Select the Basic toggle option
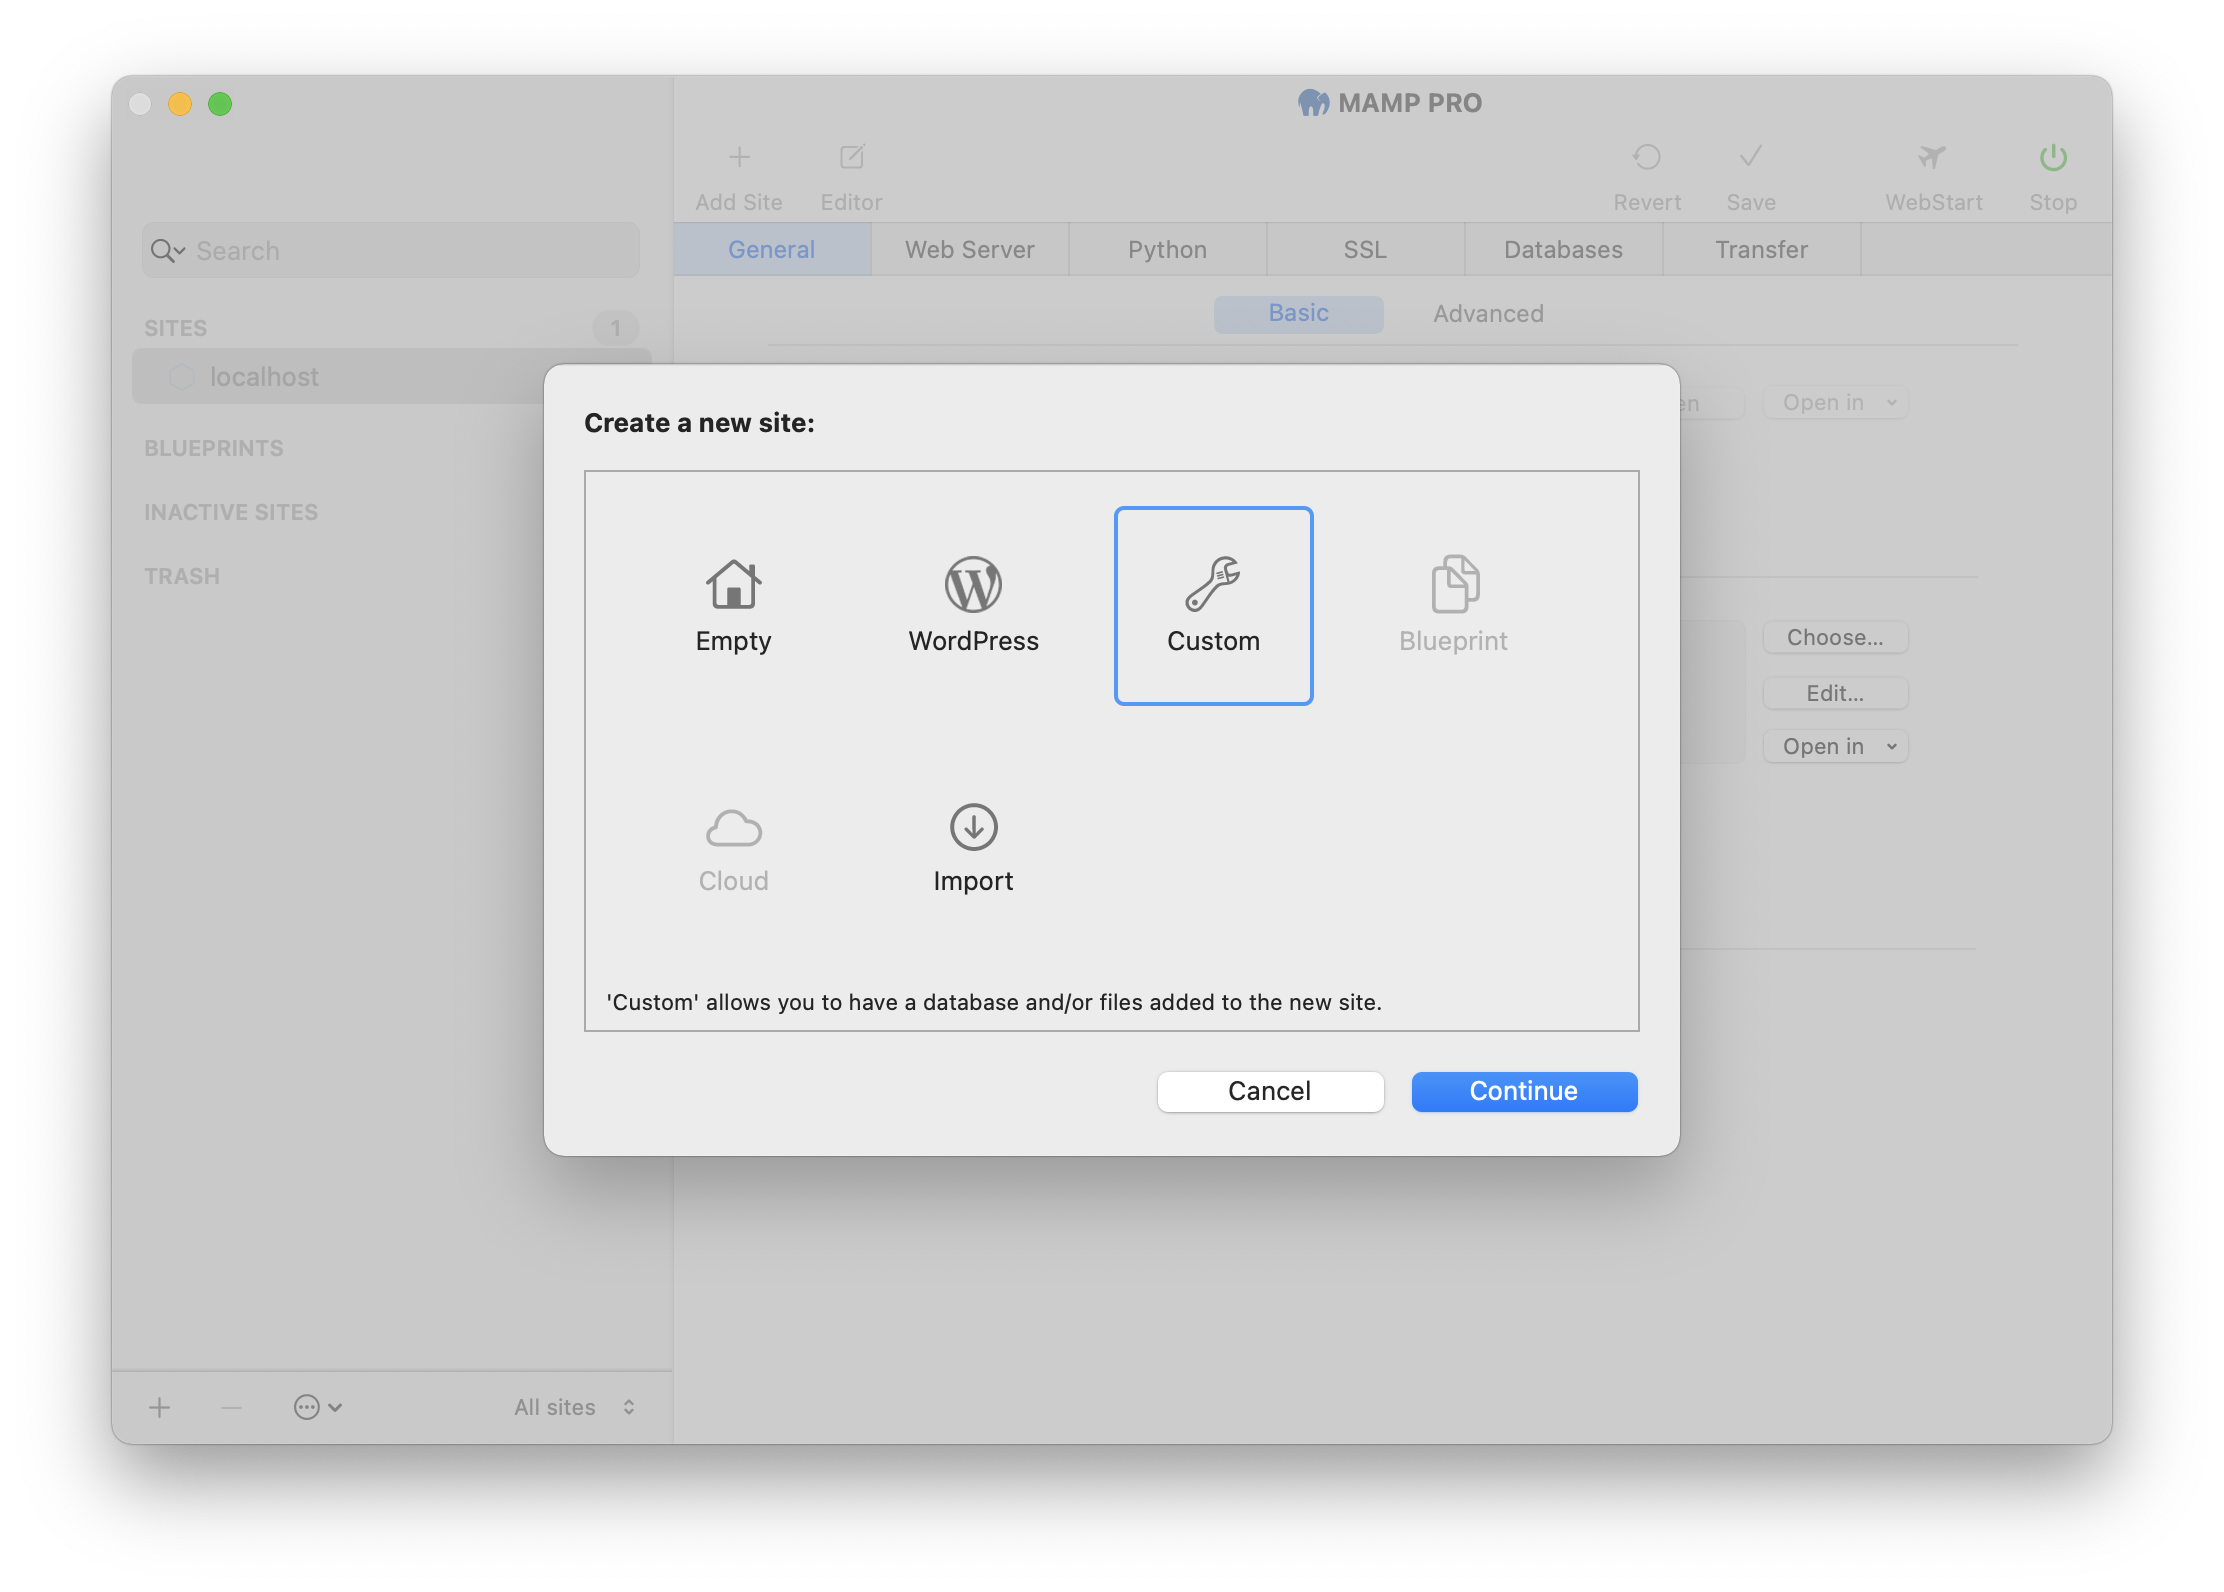 click(1297, 312)
